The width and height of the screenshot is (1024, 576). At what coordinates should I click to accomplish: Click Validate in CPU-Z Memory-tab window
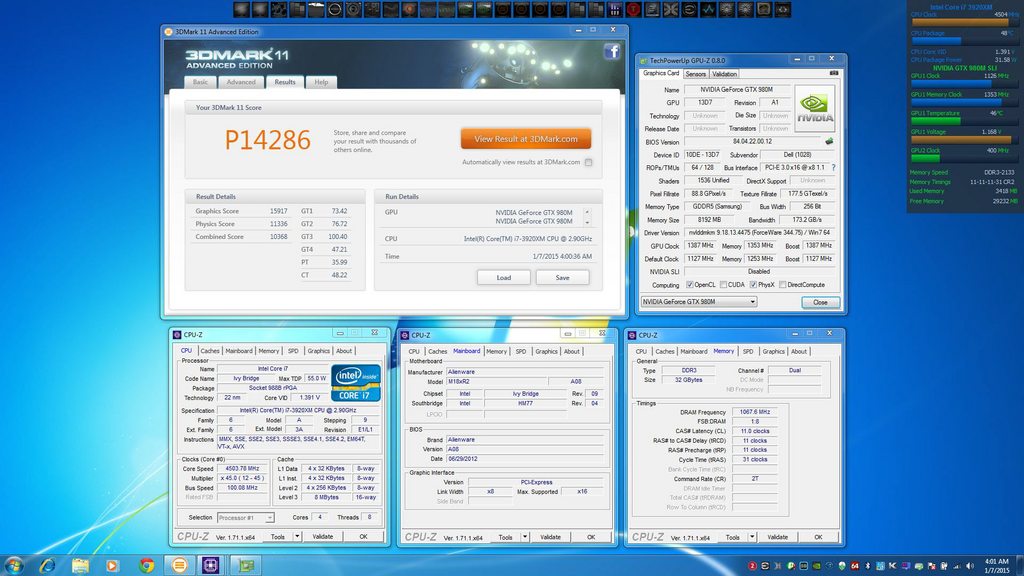tap(777, 537)
